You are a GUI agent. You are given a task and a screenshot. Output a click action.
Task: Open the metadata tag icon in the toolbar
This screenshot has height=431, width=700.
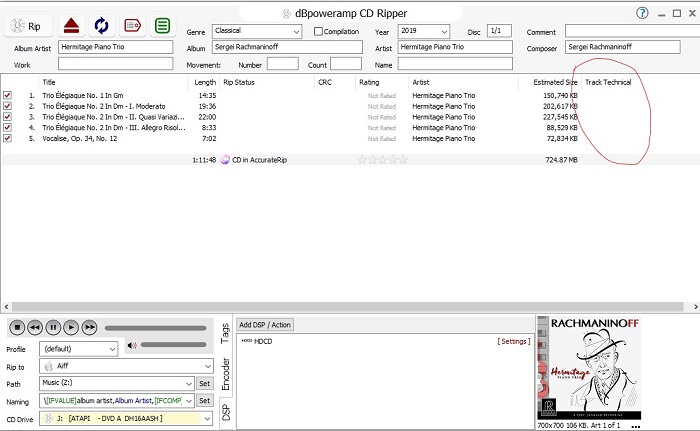click(x=132, y=27)
